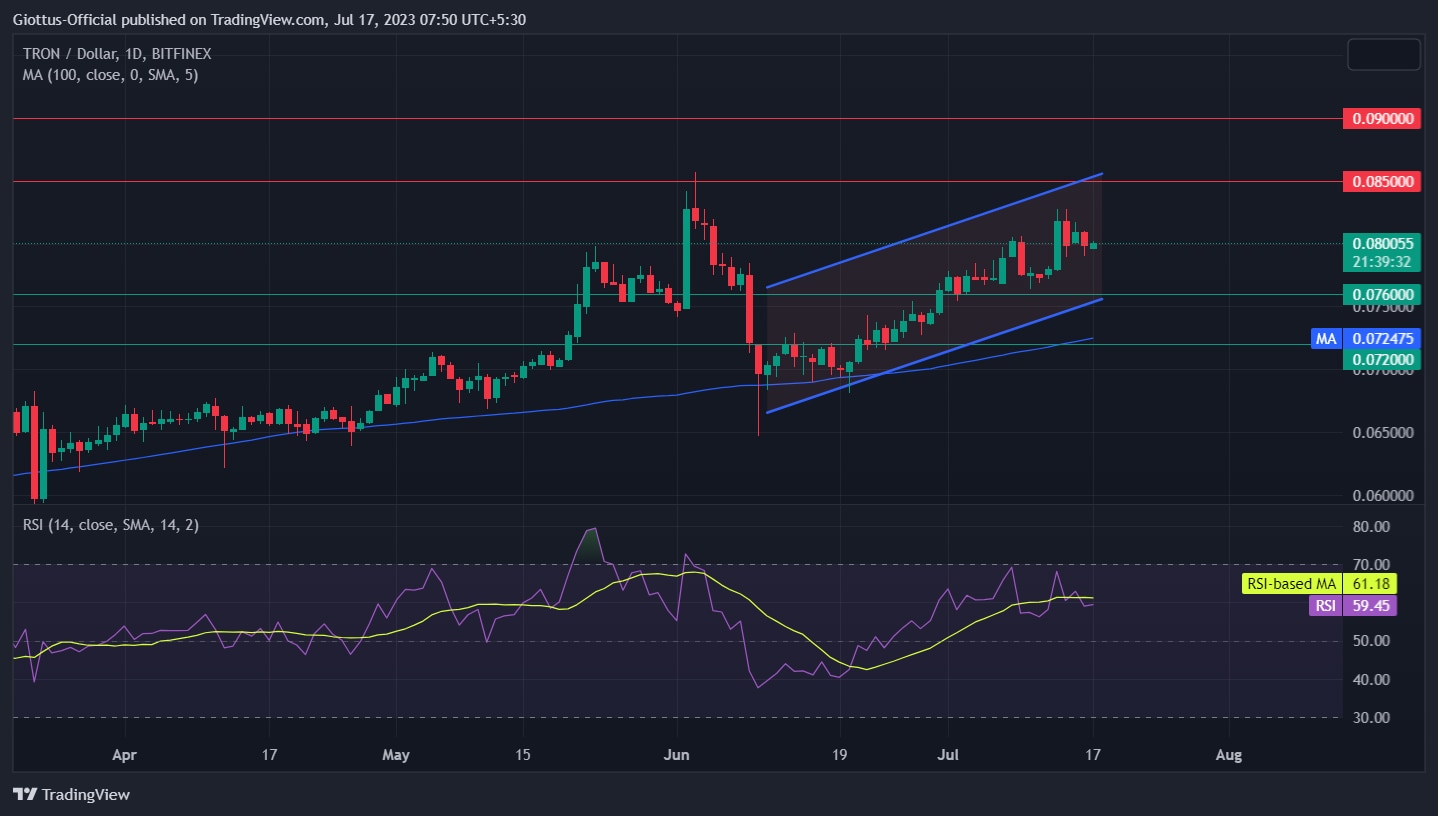The height and width of the screenshot is (816, 1438).
Task: Click the empty box in top-right corner
Action: (1383, 54)
